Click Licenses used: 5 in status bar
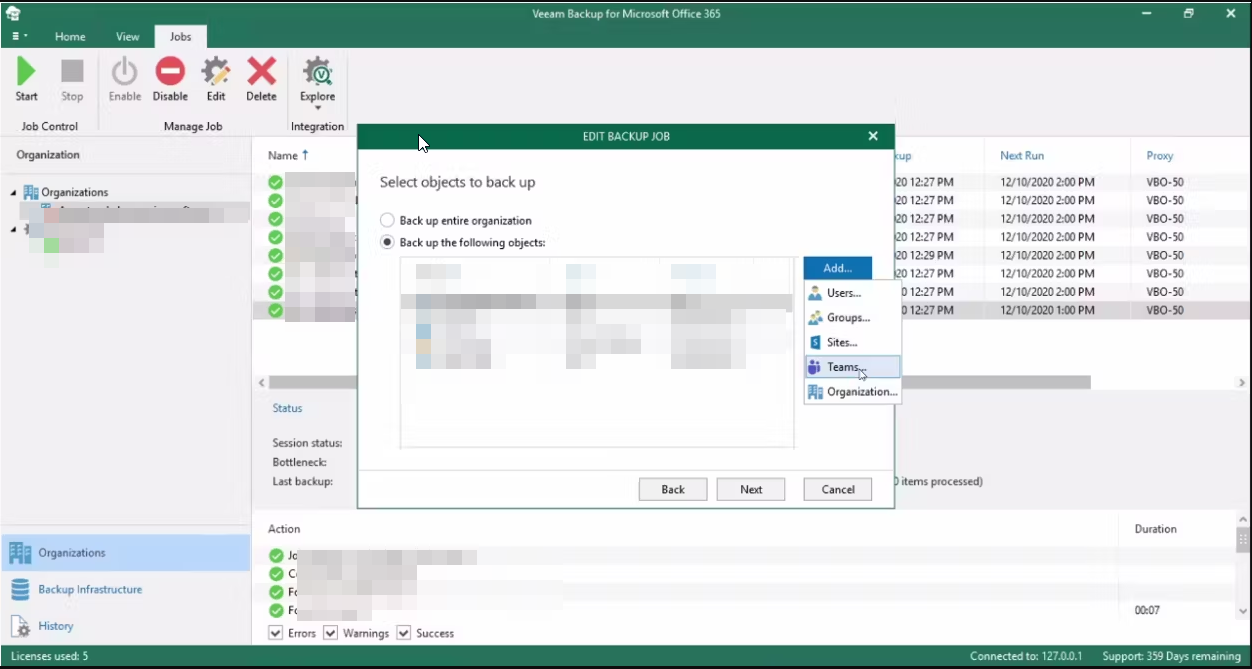The width and height of the screenshot is (1252, 669). (49, 656)
